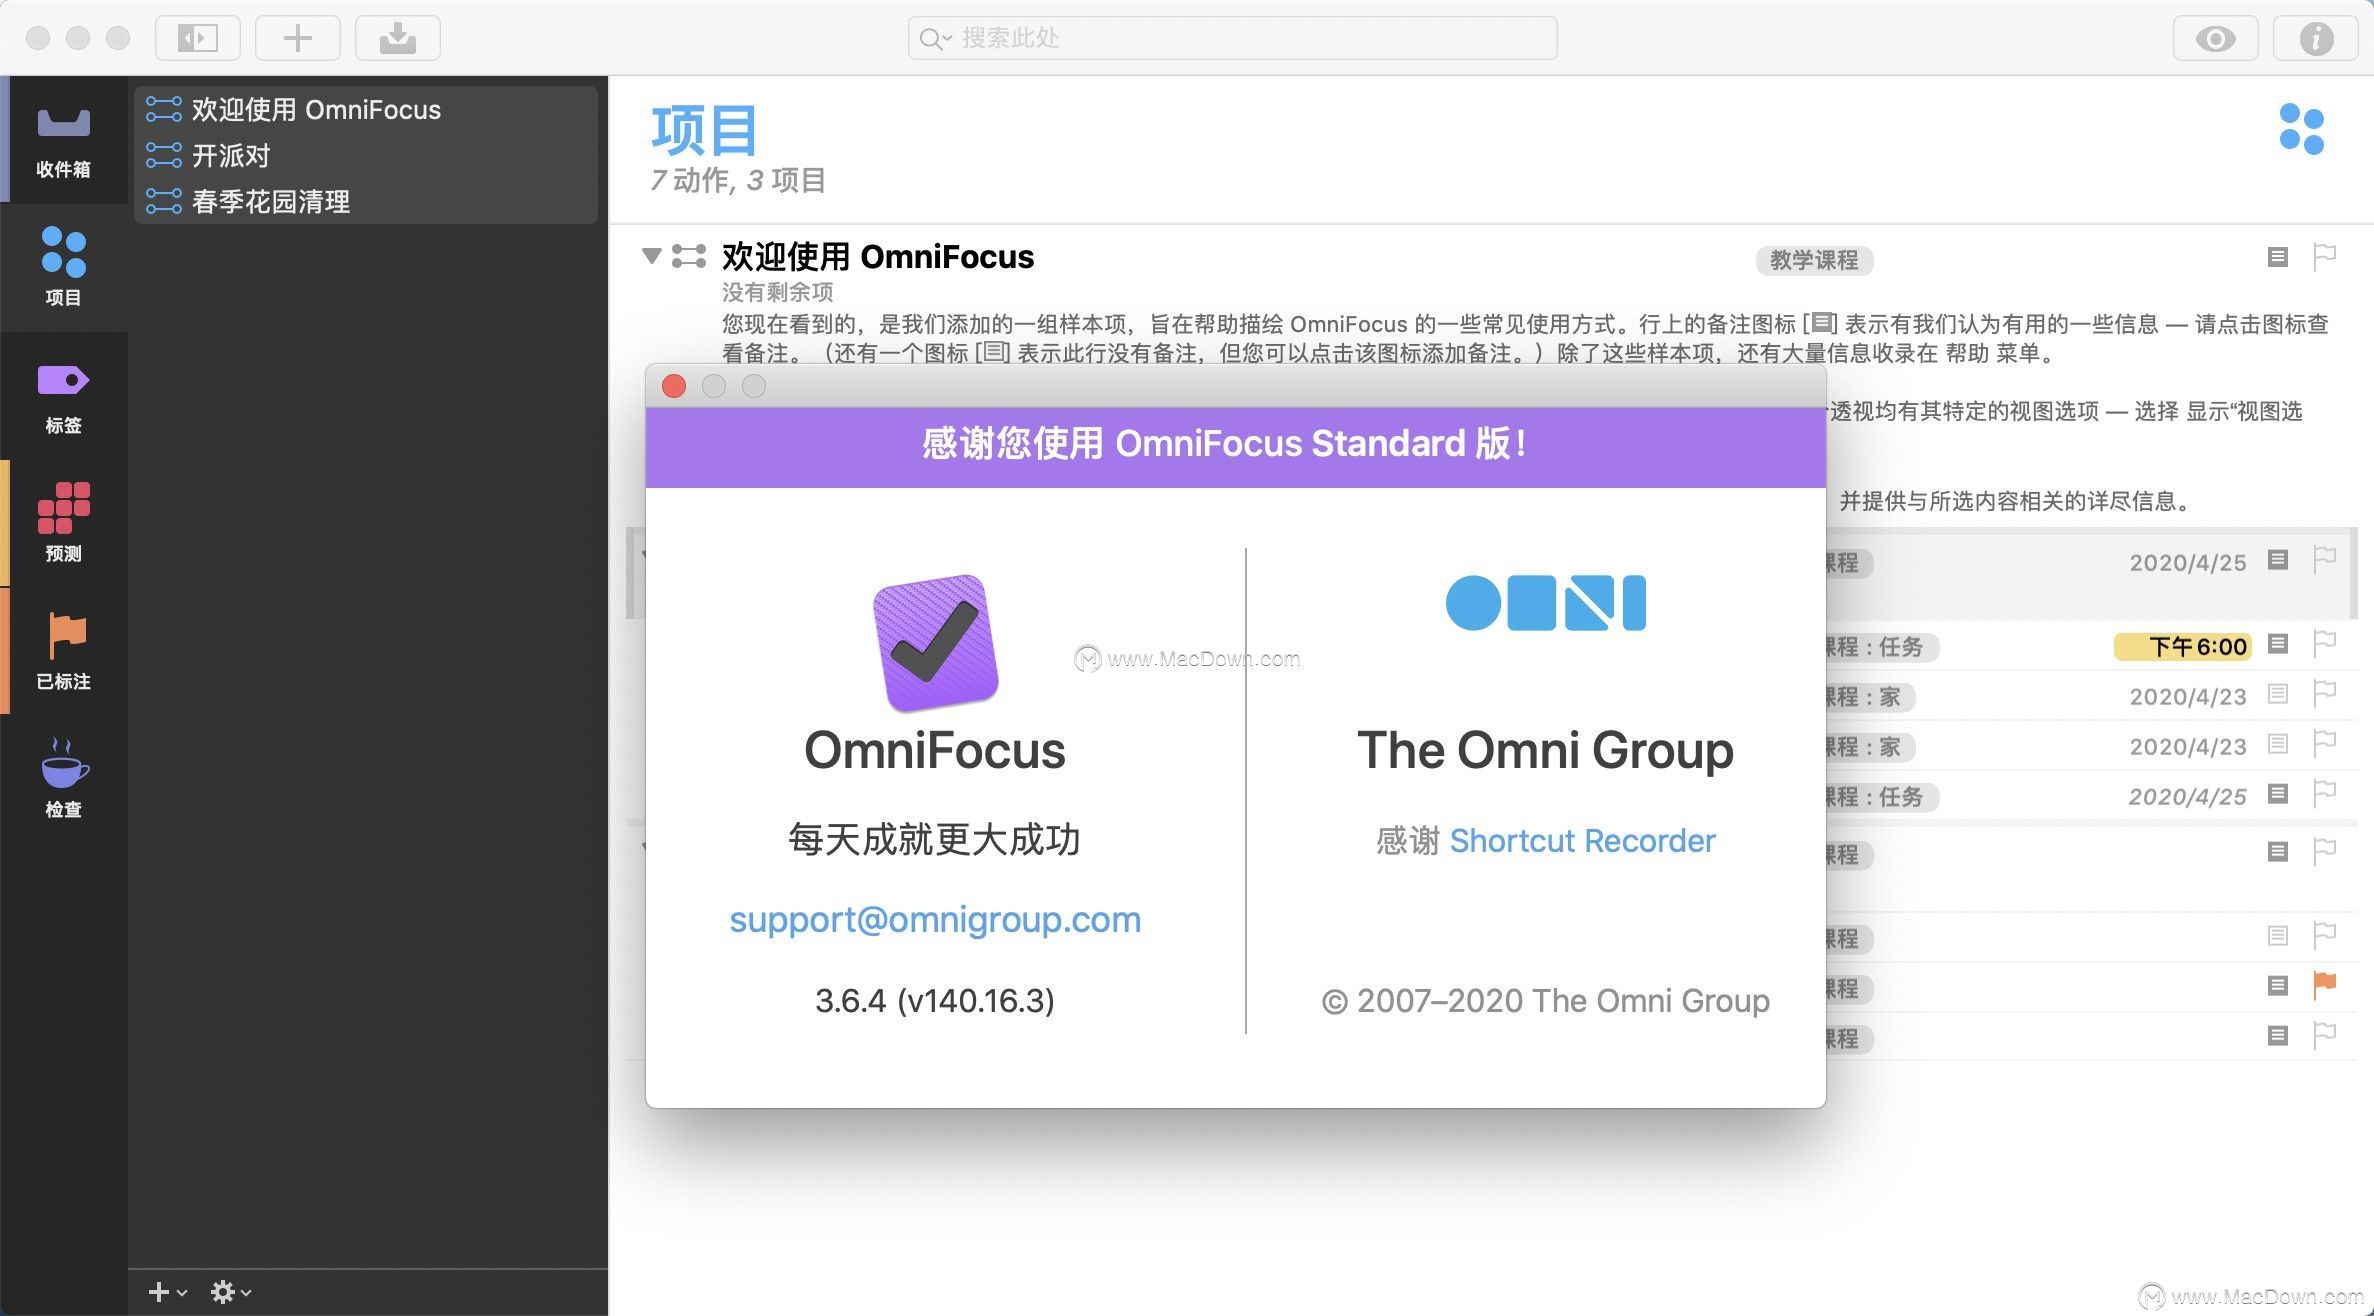Open the sidebar add (+) dropdown
The height and width of the screenshot is (1316, 2374).
point(167,1292)
